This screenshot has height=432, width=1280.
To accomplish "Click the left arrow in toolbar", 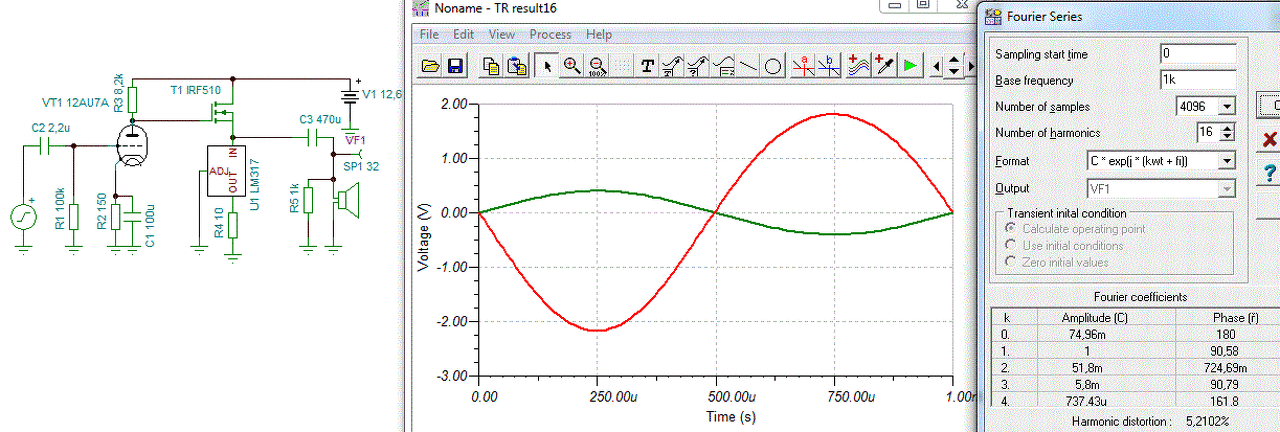I will 936,66.
